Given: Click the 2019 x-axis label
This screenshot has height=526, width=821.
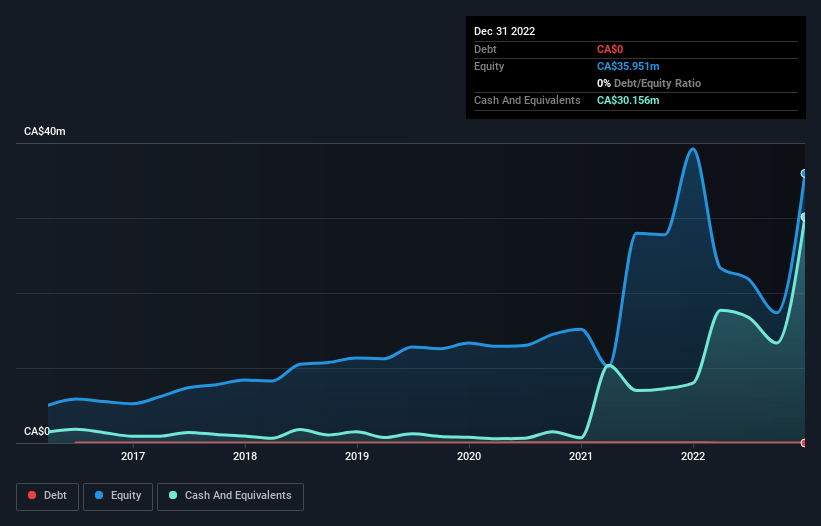Looking at the screenshot, I should [x=357, y=456].
